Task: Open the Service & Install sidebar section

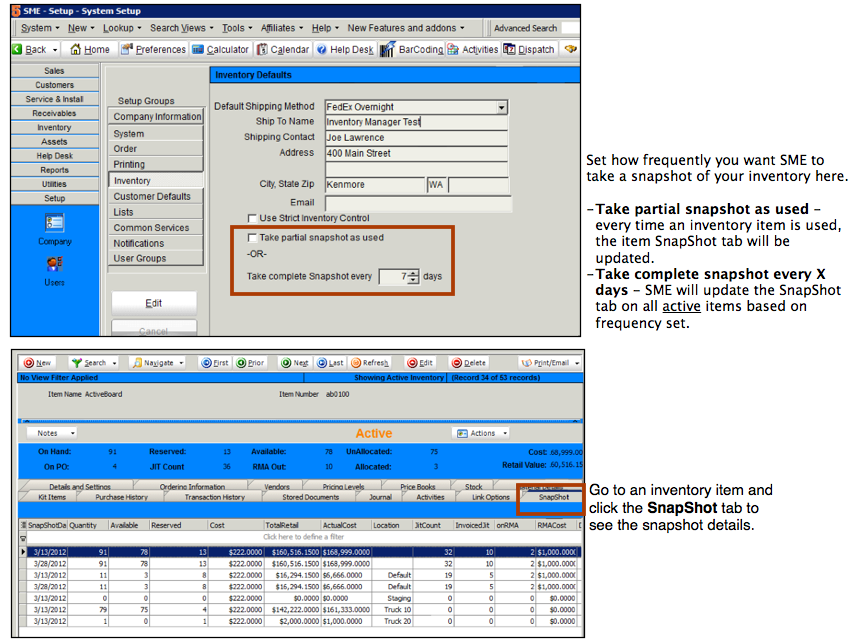Action: tap(54, 99)
